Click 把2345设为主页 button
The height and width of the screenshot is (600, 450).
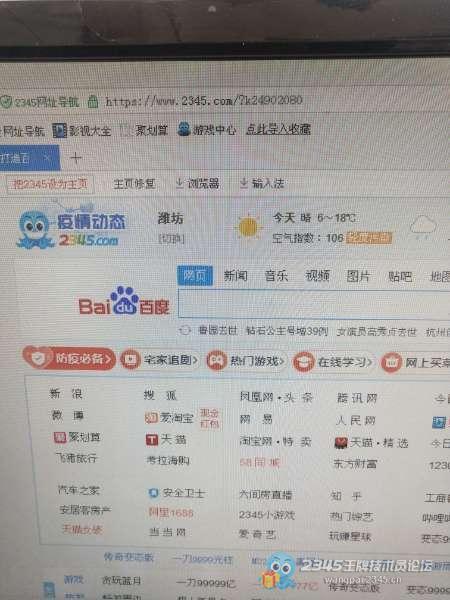click(50, 184)
